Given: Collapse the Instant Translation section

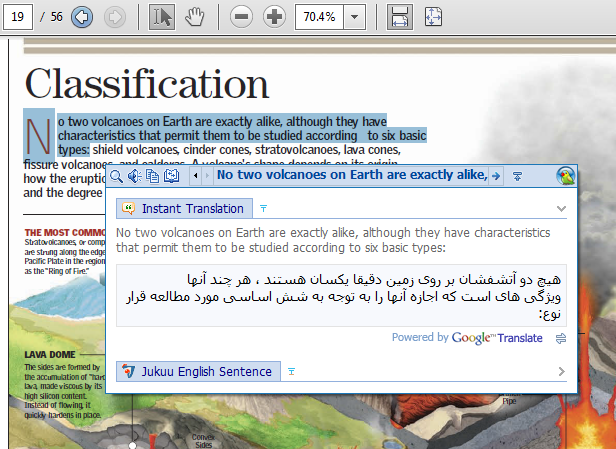Looking at the screenshot, I should point(562,209).
